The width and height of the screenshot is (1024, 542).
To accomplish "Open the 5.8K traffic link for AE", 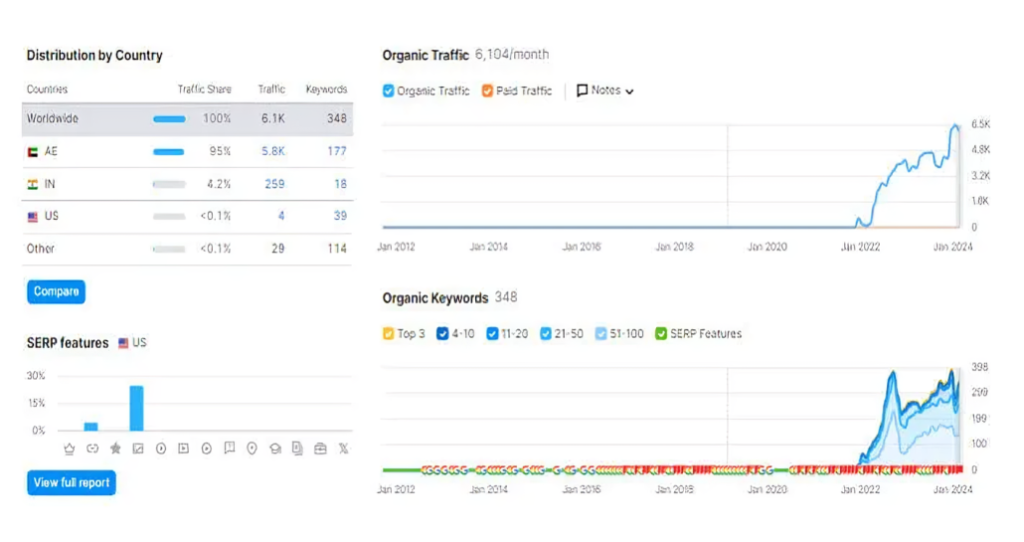I will click(x=273, y=152).
